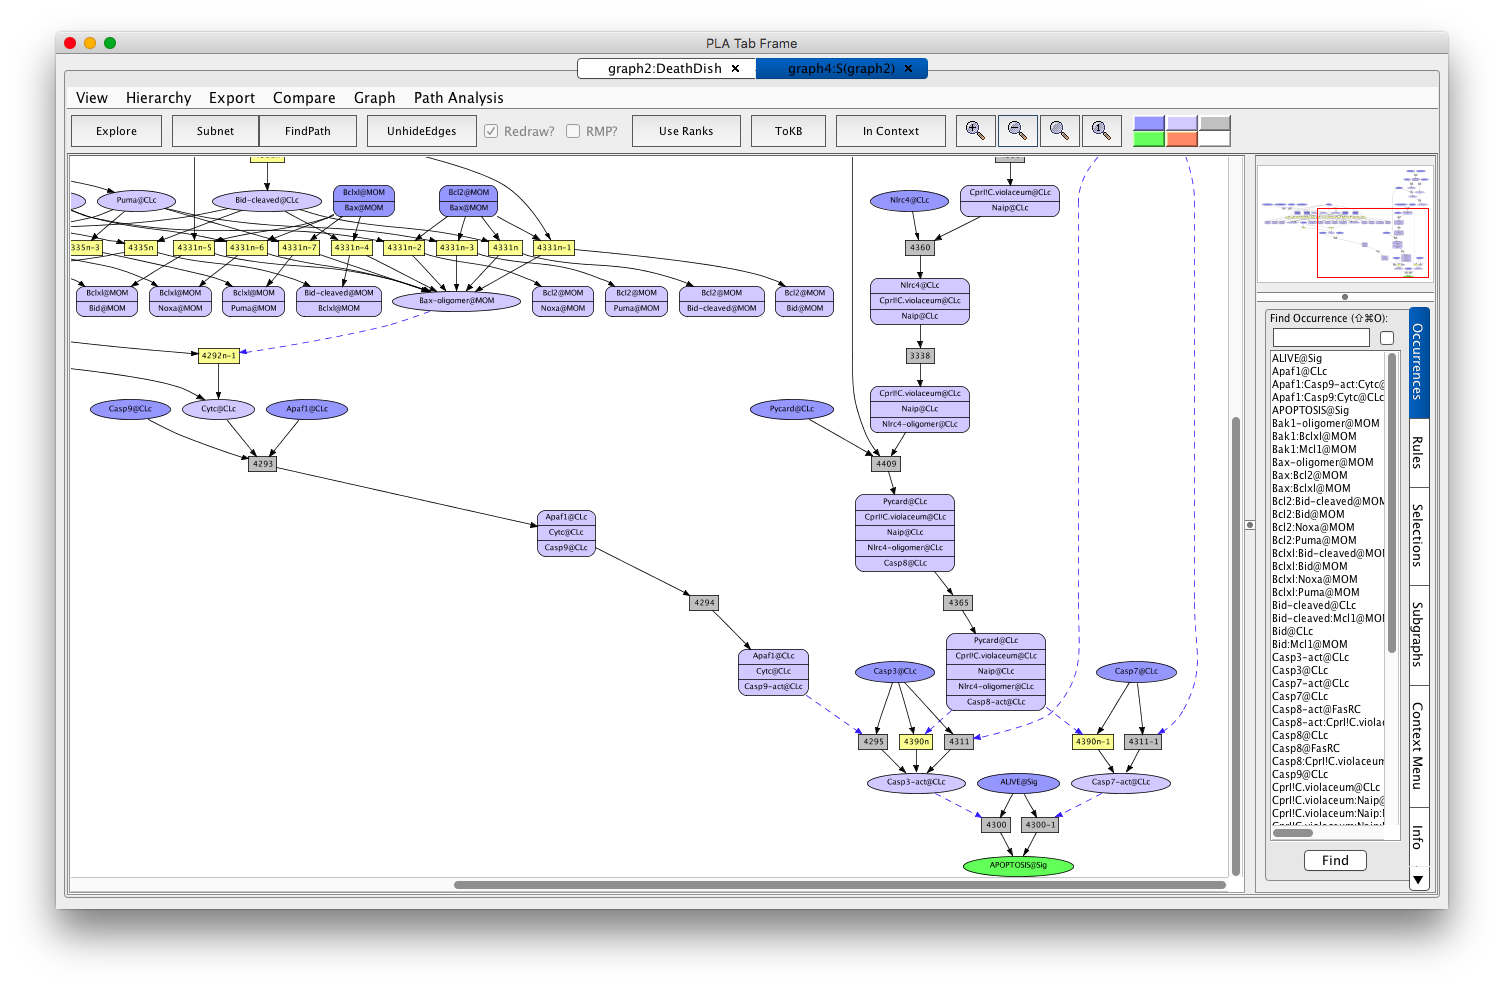Screen dimensions: 1504x989
Task: Click the occurrences list vertical scrollbar
Action: [1391, 502]
